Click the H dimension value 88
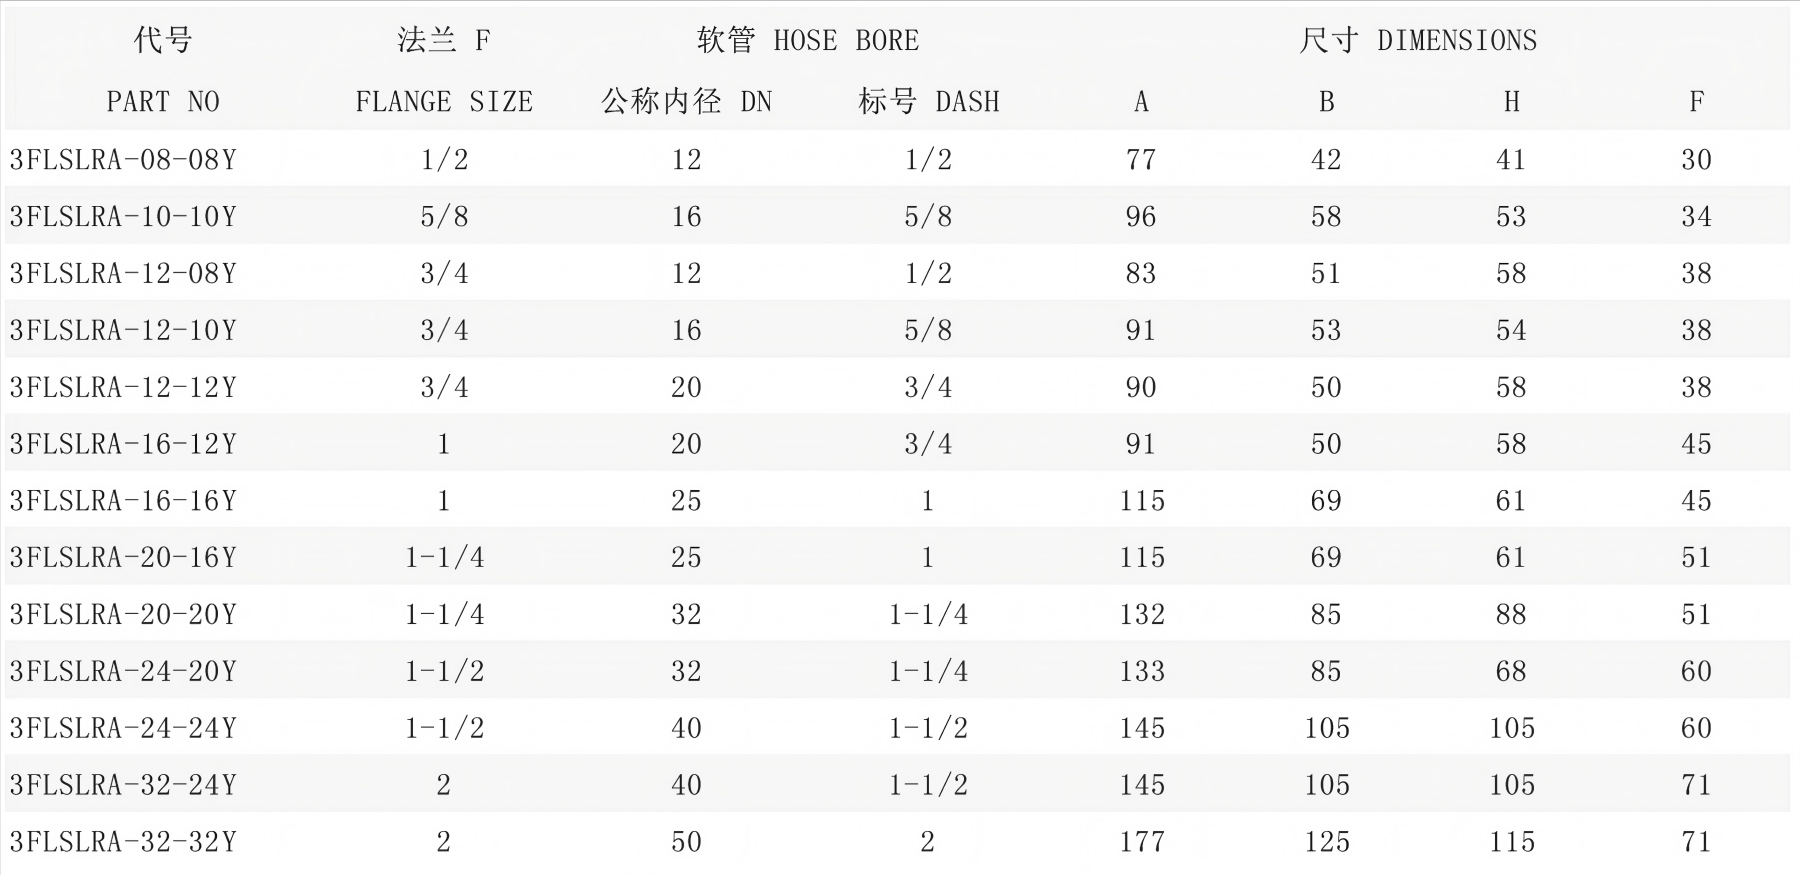The height and width of the screenshot is (875, 1800). tap(1511, 615)
